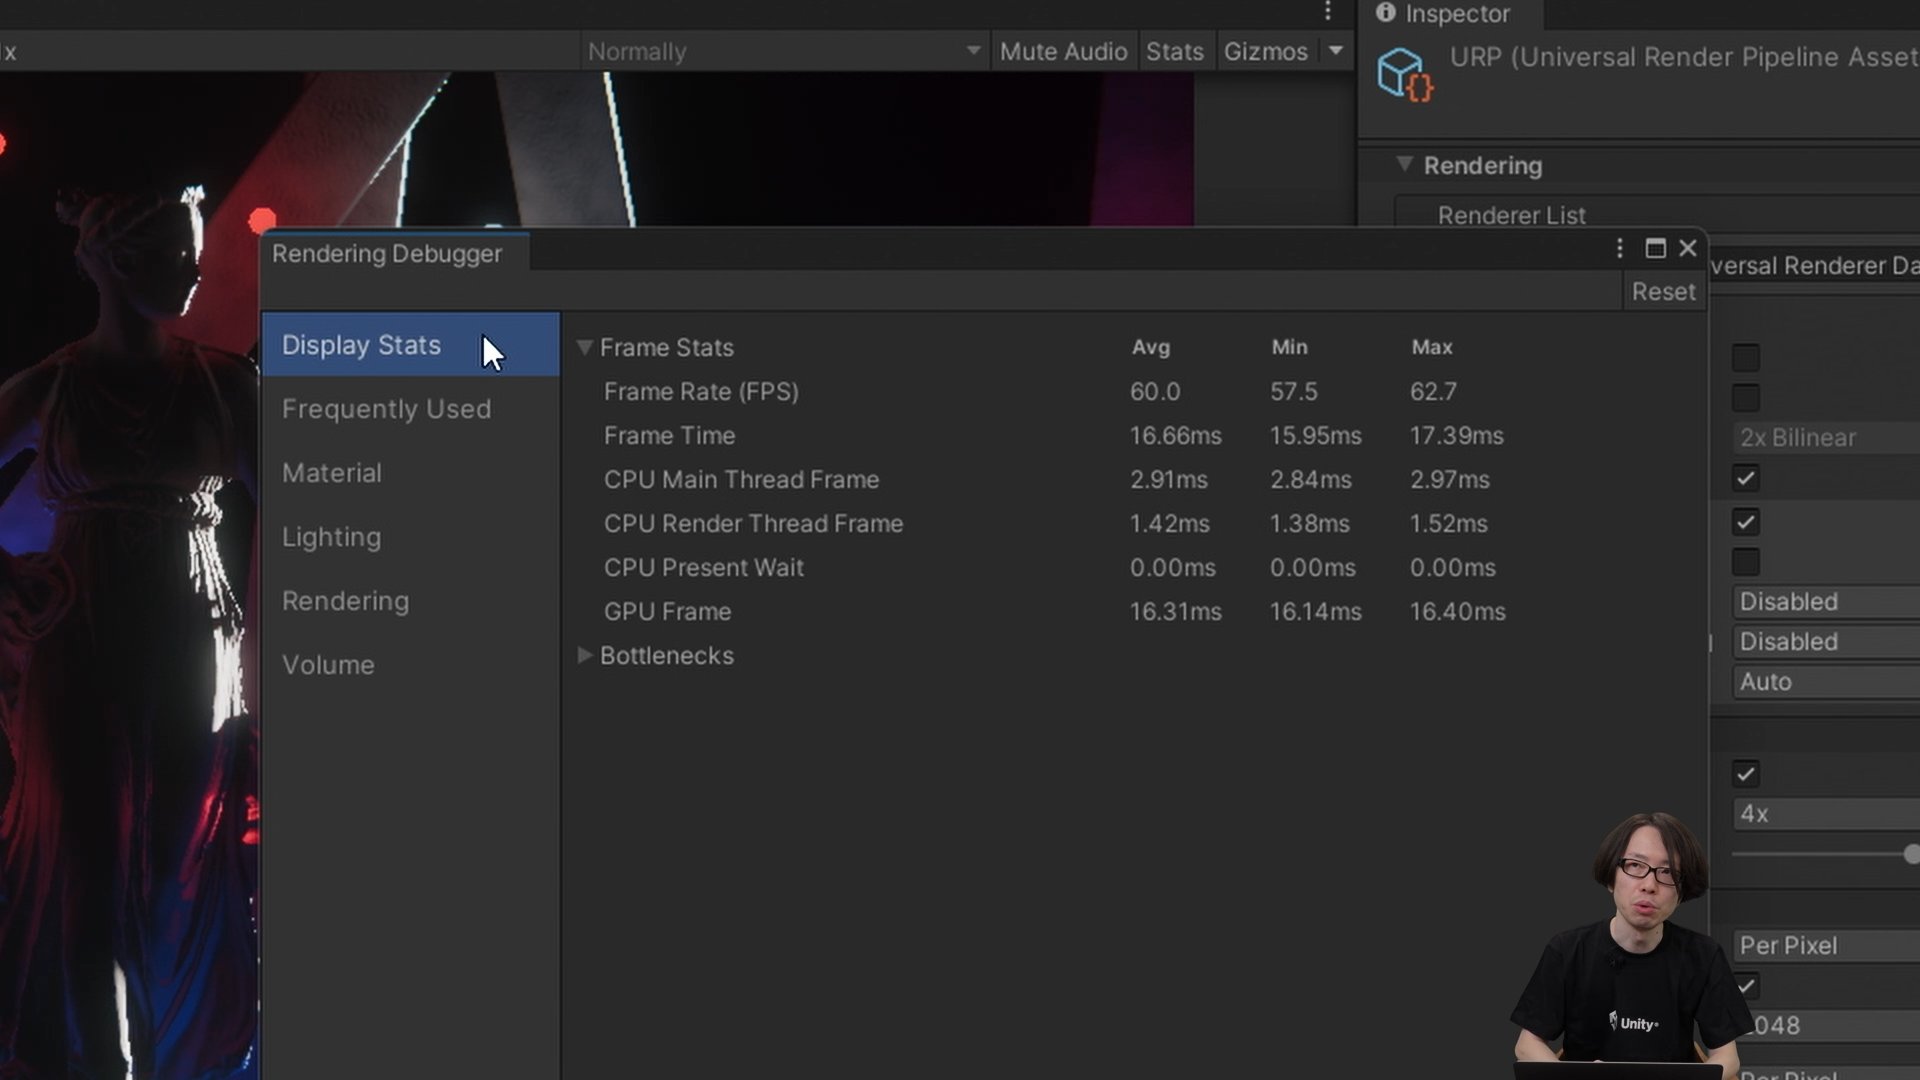Switch to the Material debugger panel
Image resolution: width=1920 pixels, height=1080 pixels.
(x=331, y=473)
